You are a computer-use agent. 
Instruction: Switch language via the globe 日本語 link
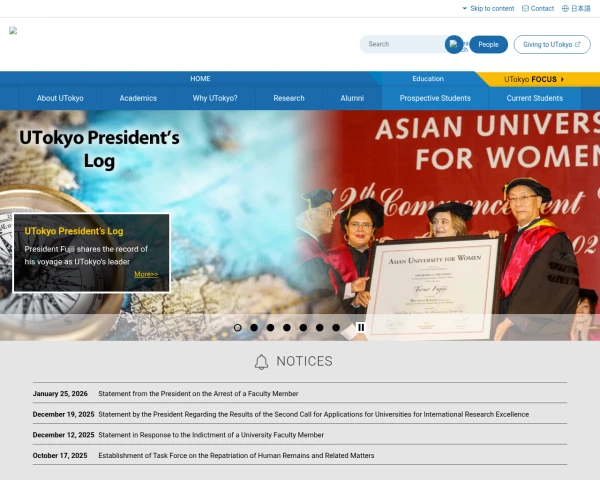[576, 8]
